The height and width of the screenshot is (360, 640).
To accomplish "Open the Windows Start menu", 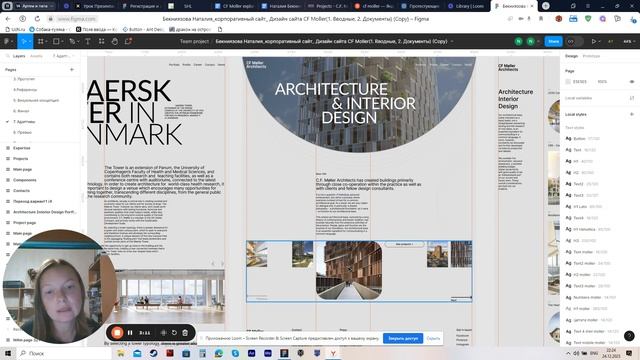I will 8,353.
